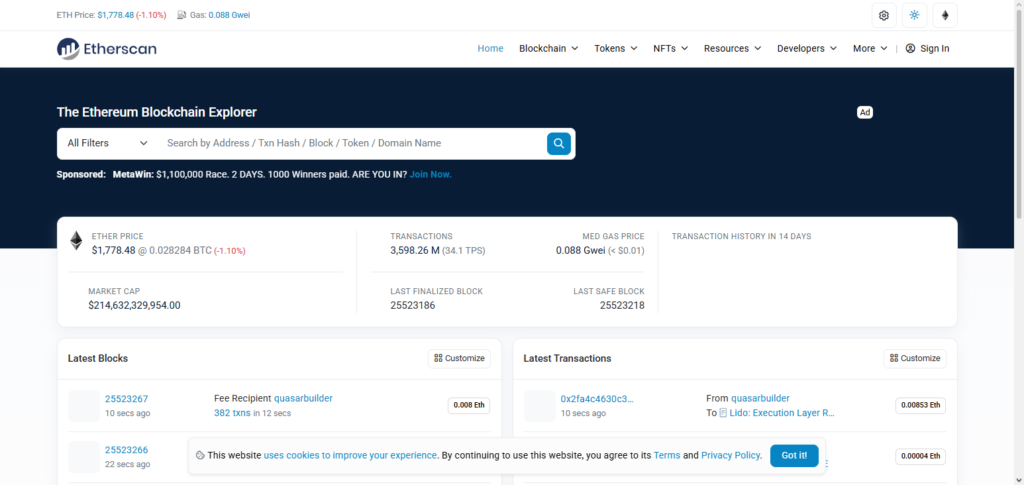Click the Etherscan logo

(106, 48)
